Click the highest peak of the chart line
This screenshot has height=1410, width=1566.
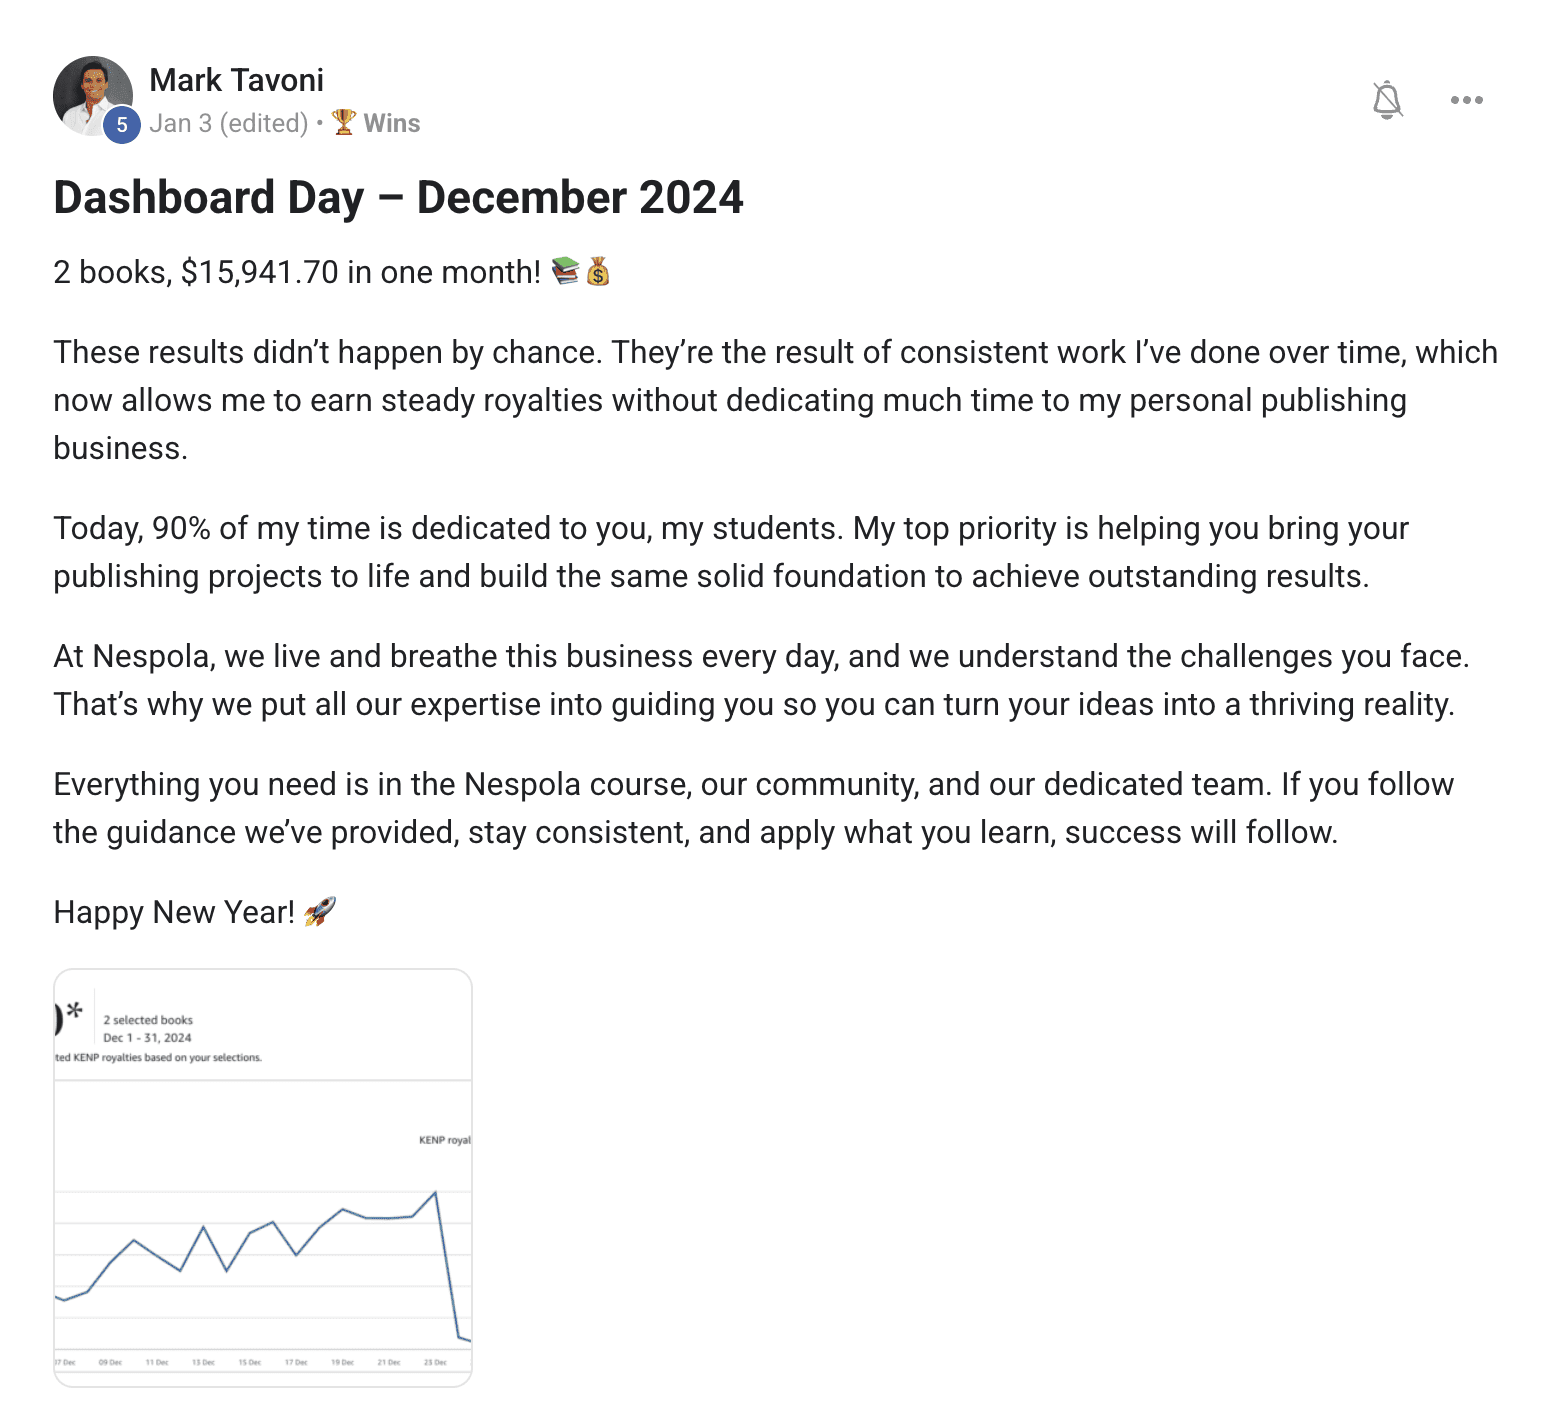[x=435, y=1192]
